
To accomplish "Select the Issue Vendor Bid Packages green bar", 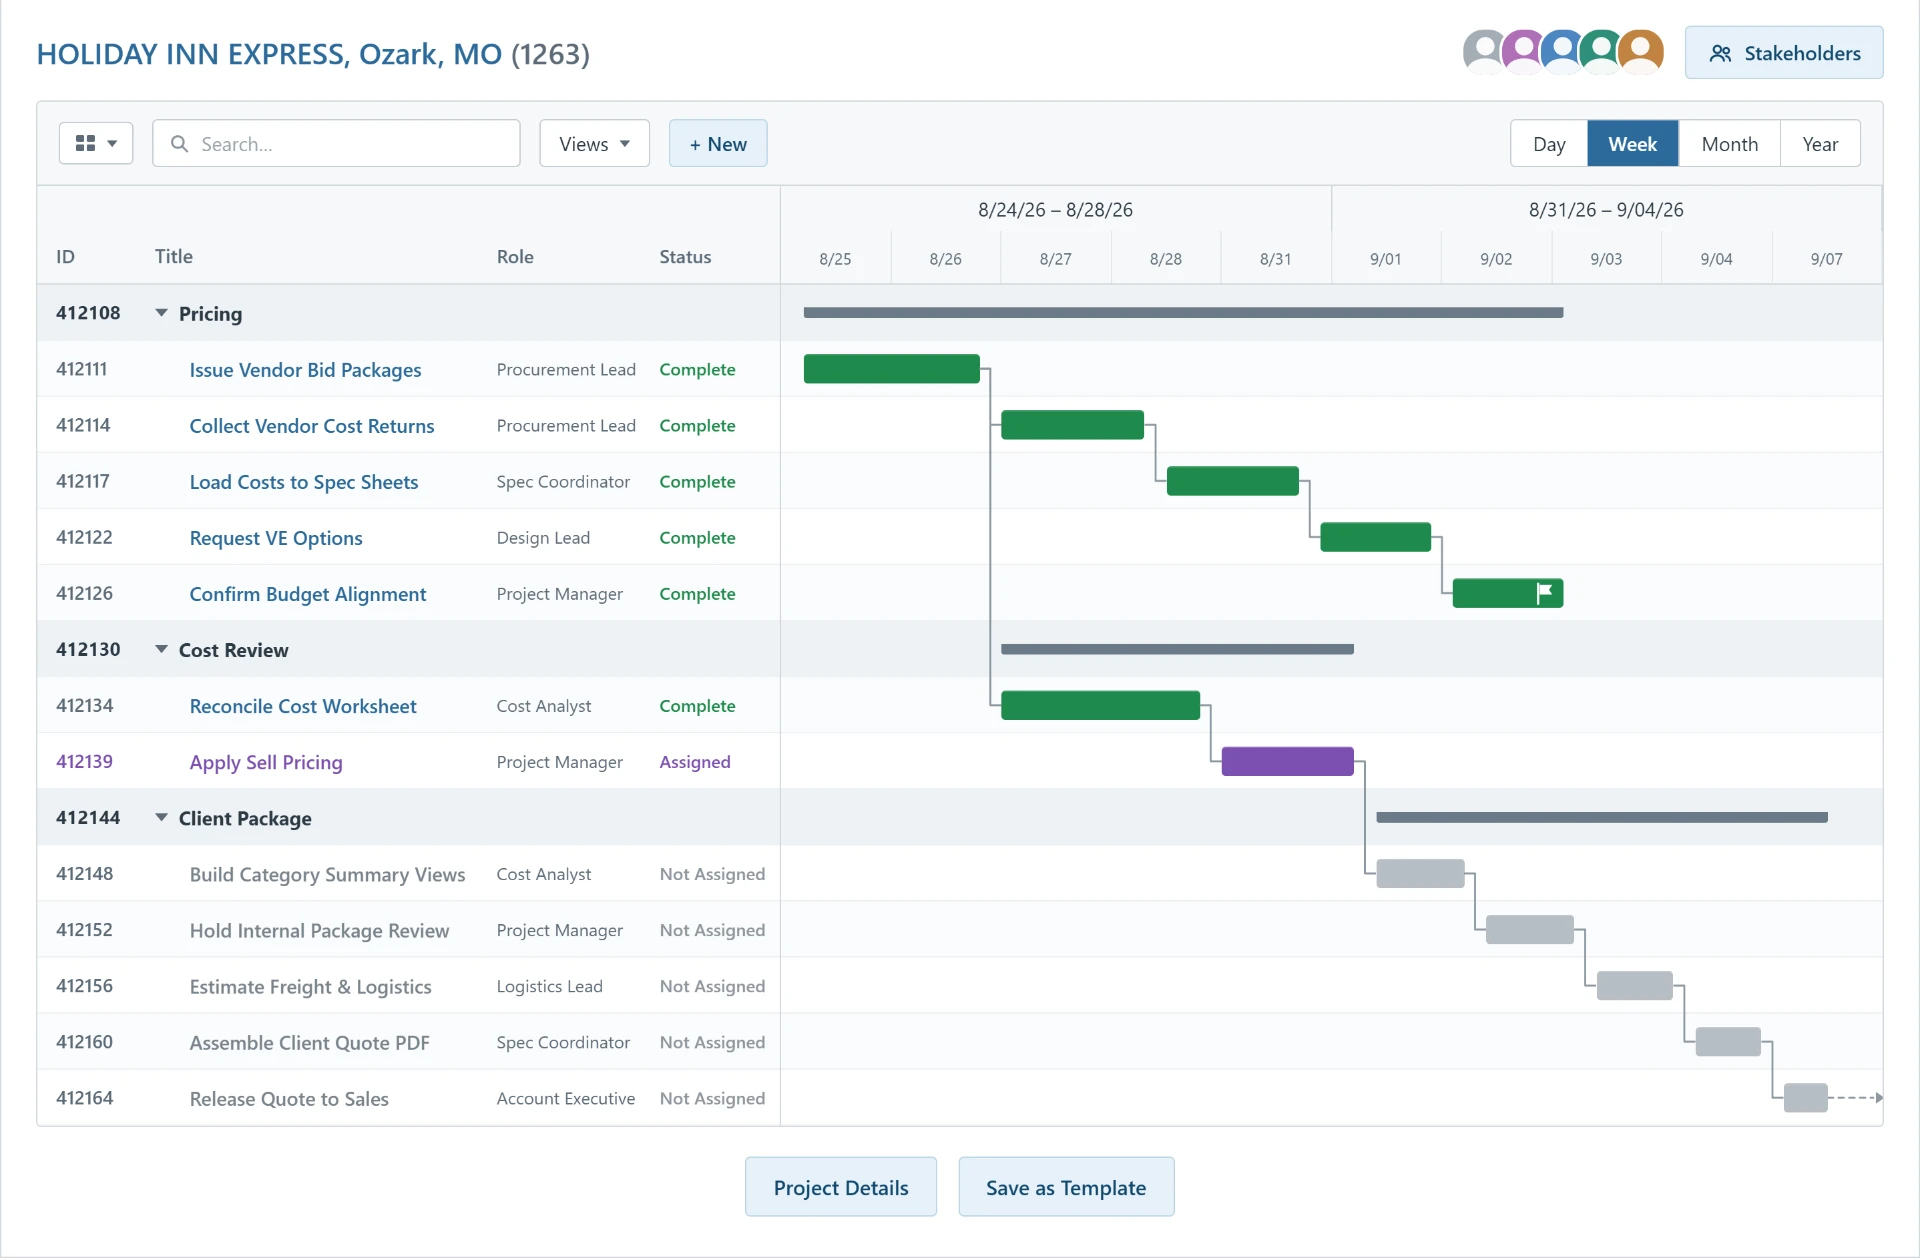I will [891, 369].
